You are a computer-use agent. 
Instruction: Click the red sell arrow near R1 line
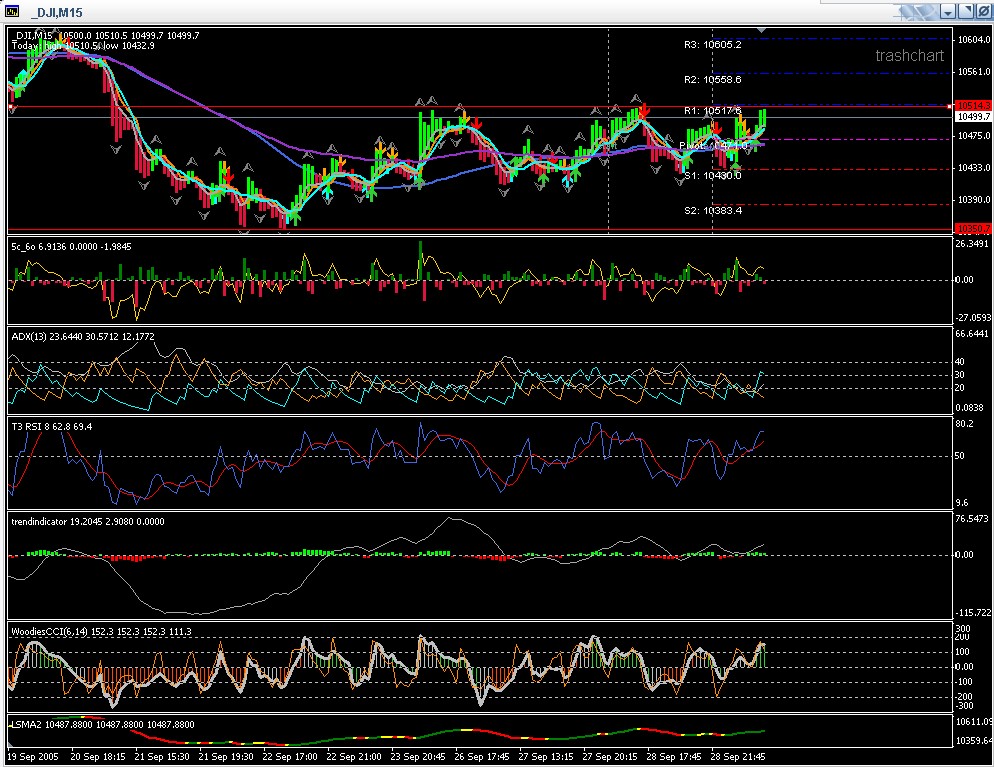644,109
